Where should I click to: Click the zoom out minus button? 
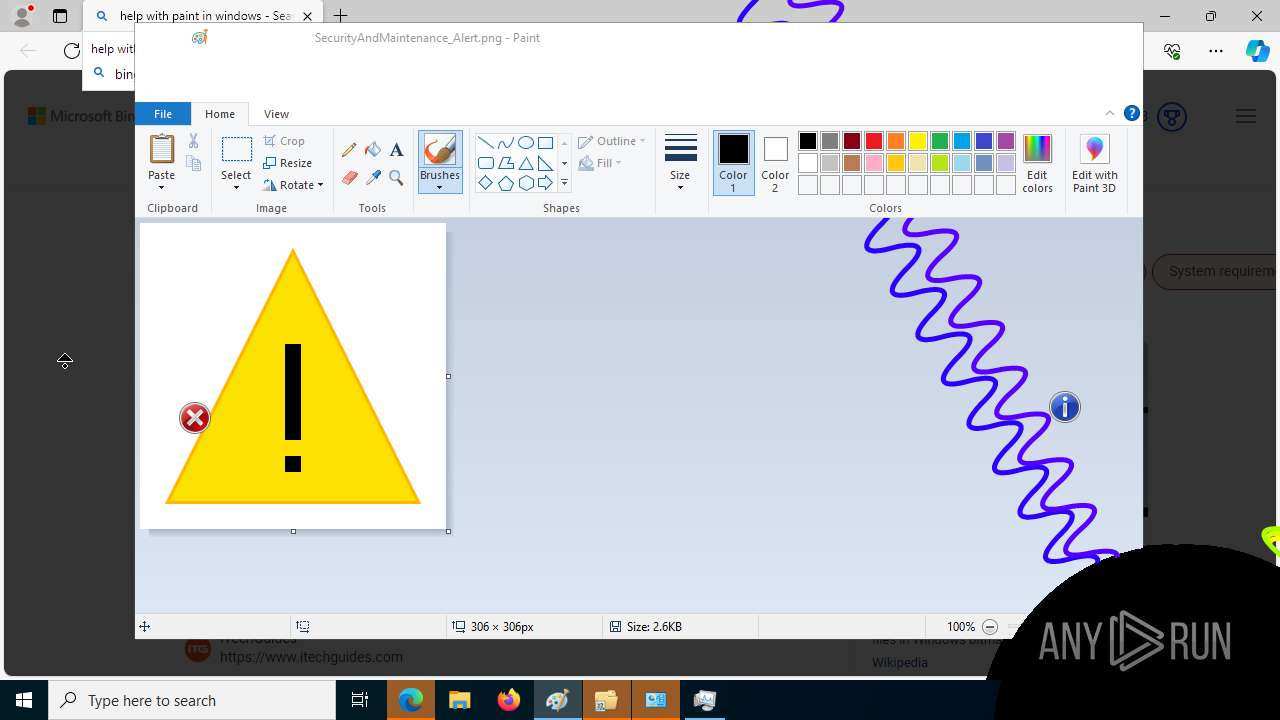(x=990, y=627)
